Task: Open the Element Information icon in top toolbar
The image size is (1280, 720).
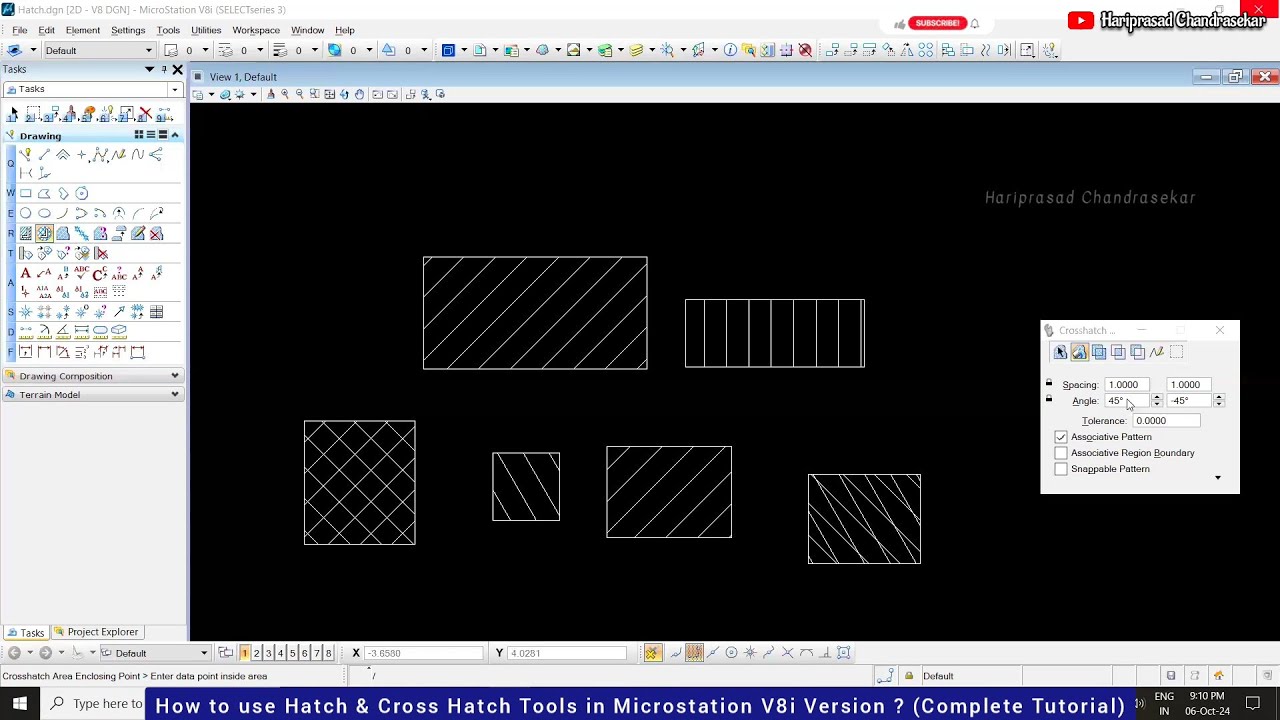Action: [730, 50]
